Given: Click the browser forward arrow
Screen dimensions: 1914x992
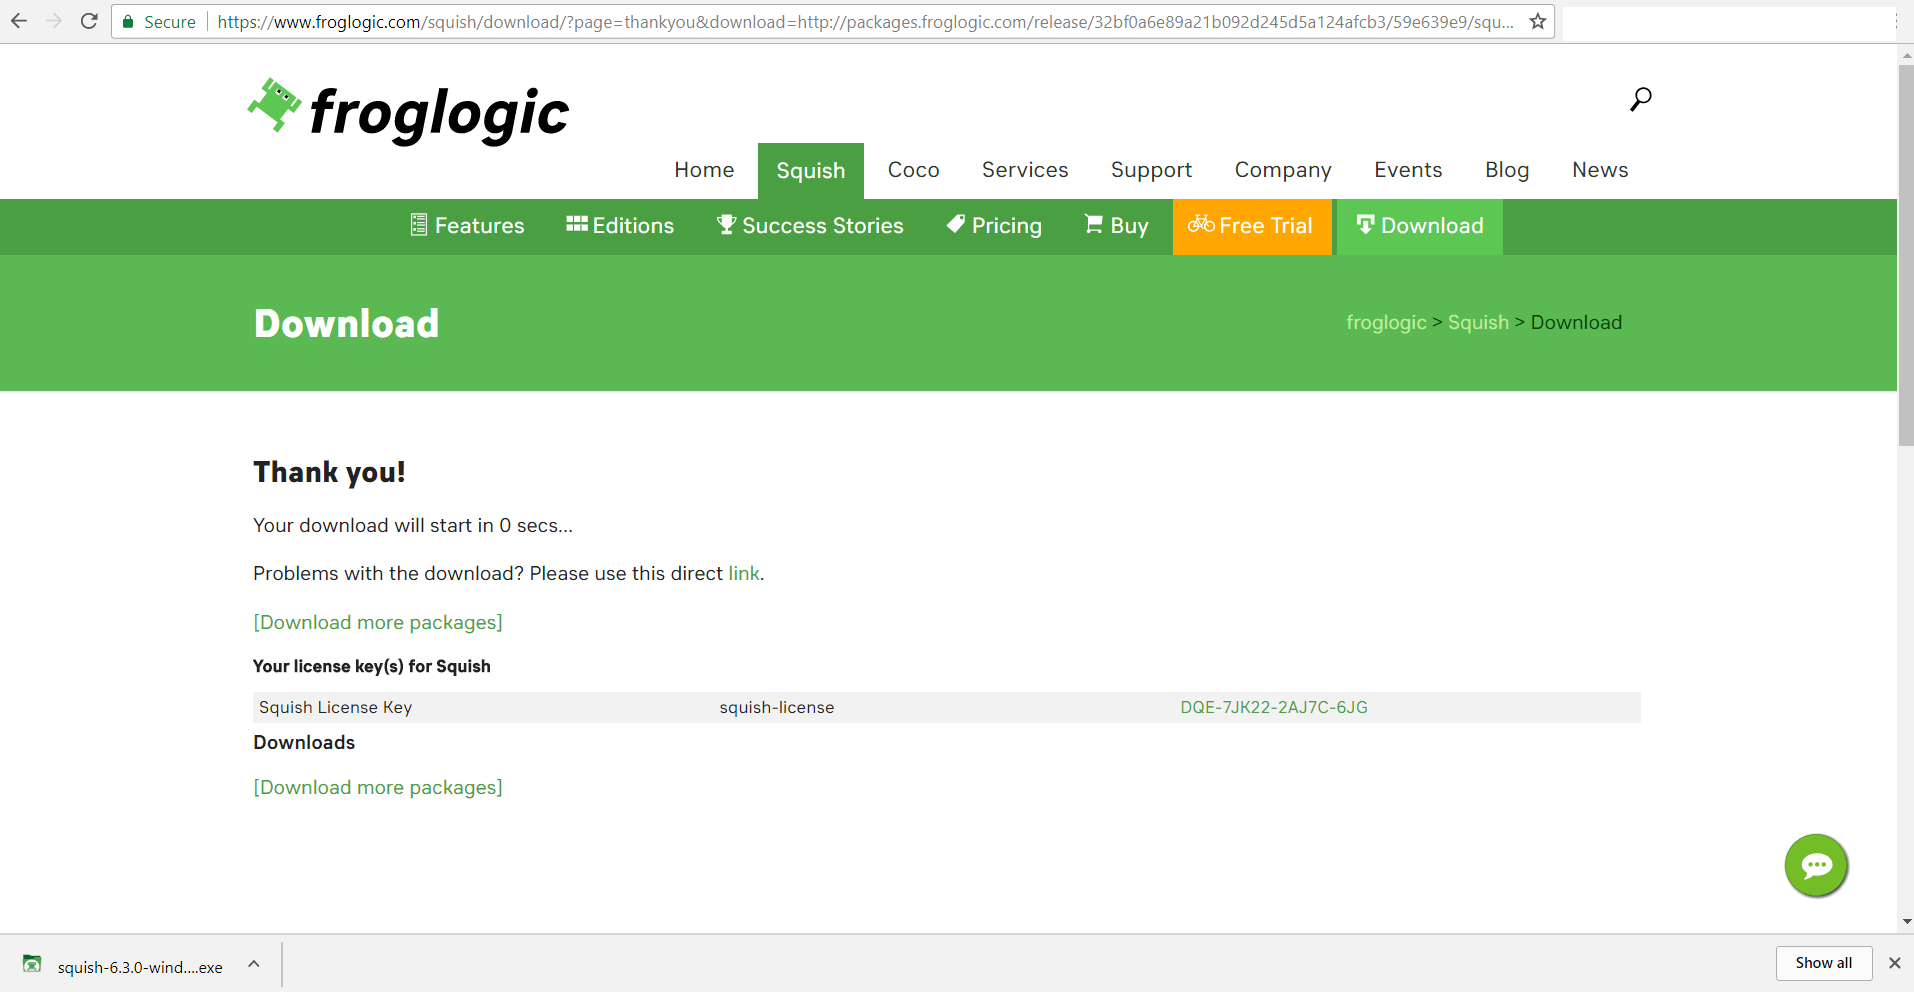Looking at the screenshot, I should [x=54, y=21].
